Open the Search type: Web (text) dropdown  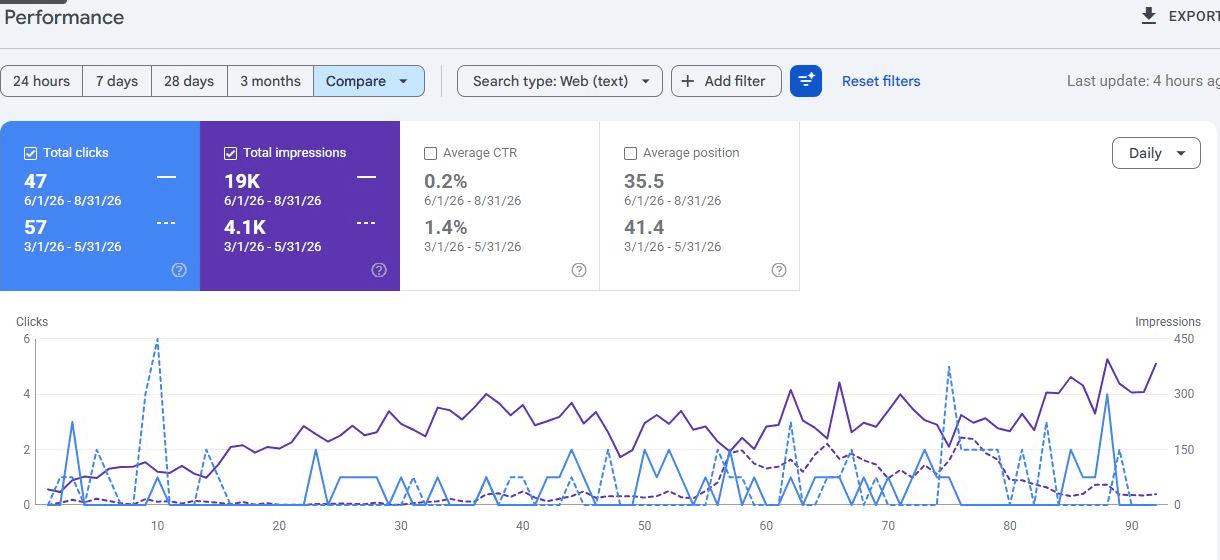pyautogui.click(x=560, y=81)
